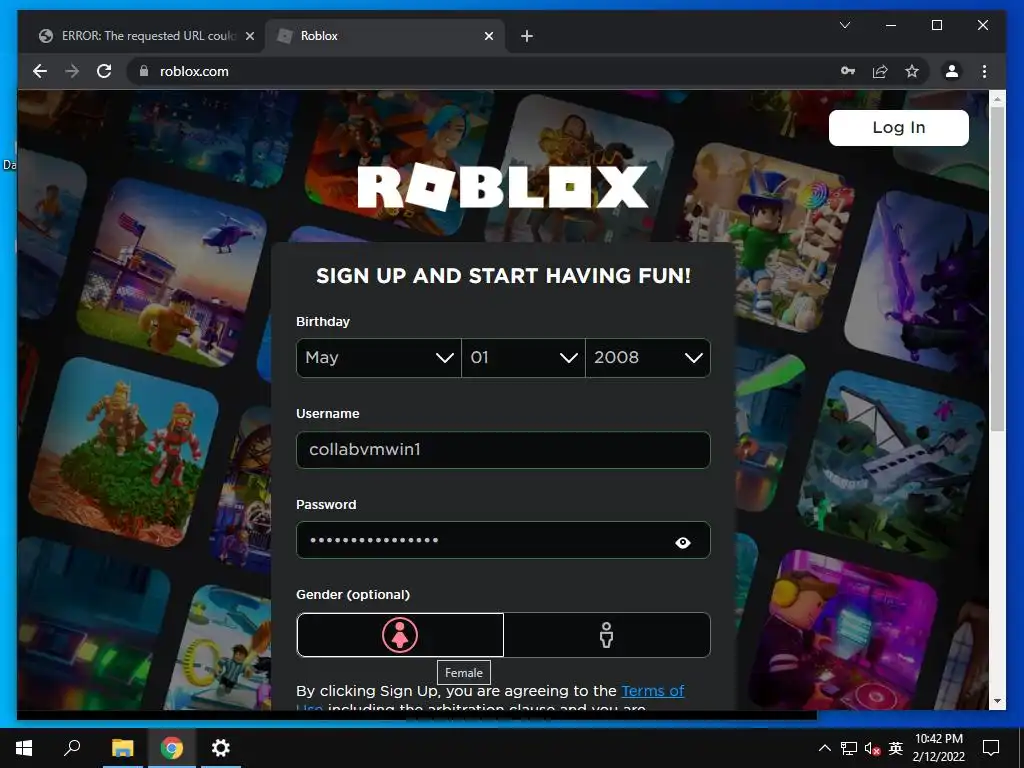The height and width of the screenshot is (768, 1024).
Task: Open the taskbar clock showing 10:42 PM
Action: coord(938,748)
